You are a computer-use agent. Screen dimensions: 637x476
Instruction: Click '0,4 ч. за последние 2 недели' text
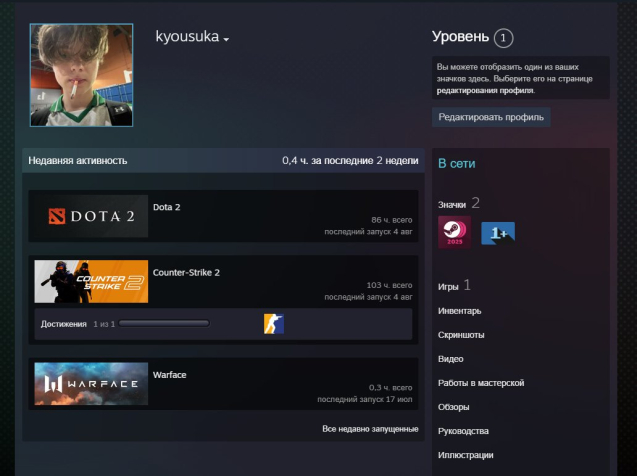(350, 160)
